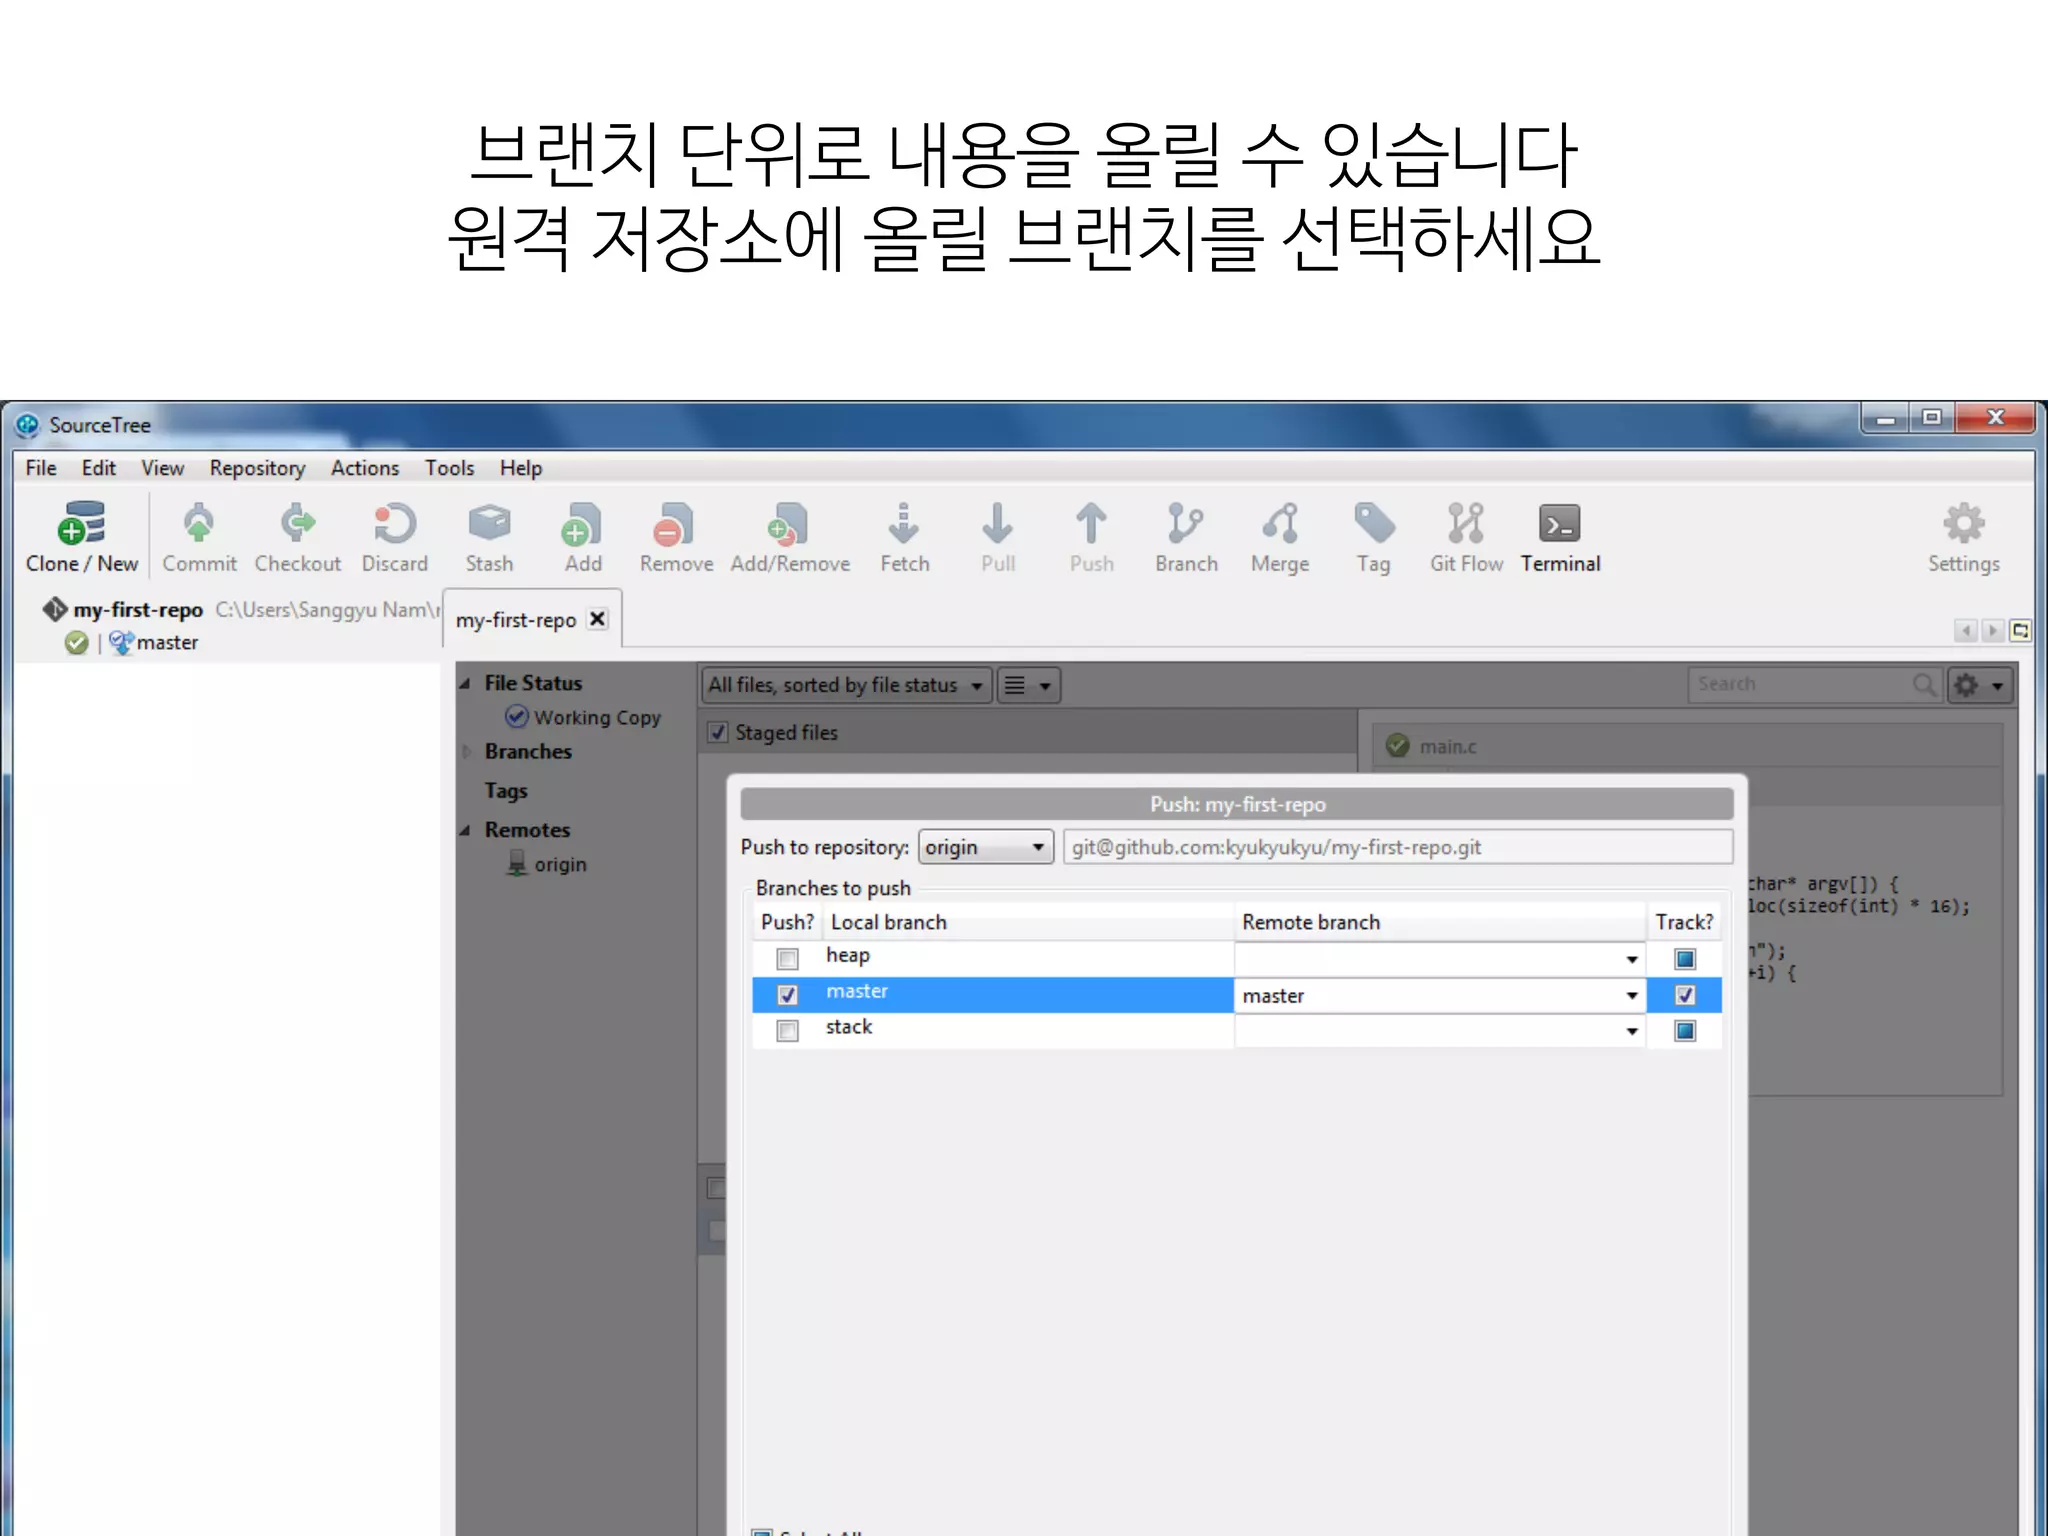Select my-first-repo bookmark entry
Viewport: 2048px width, 1536px height.
138,610
